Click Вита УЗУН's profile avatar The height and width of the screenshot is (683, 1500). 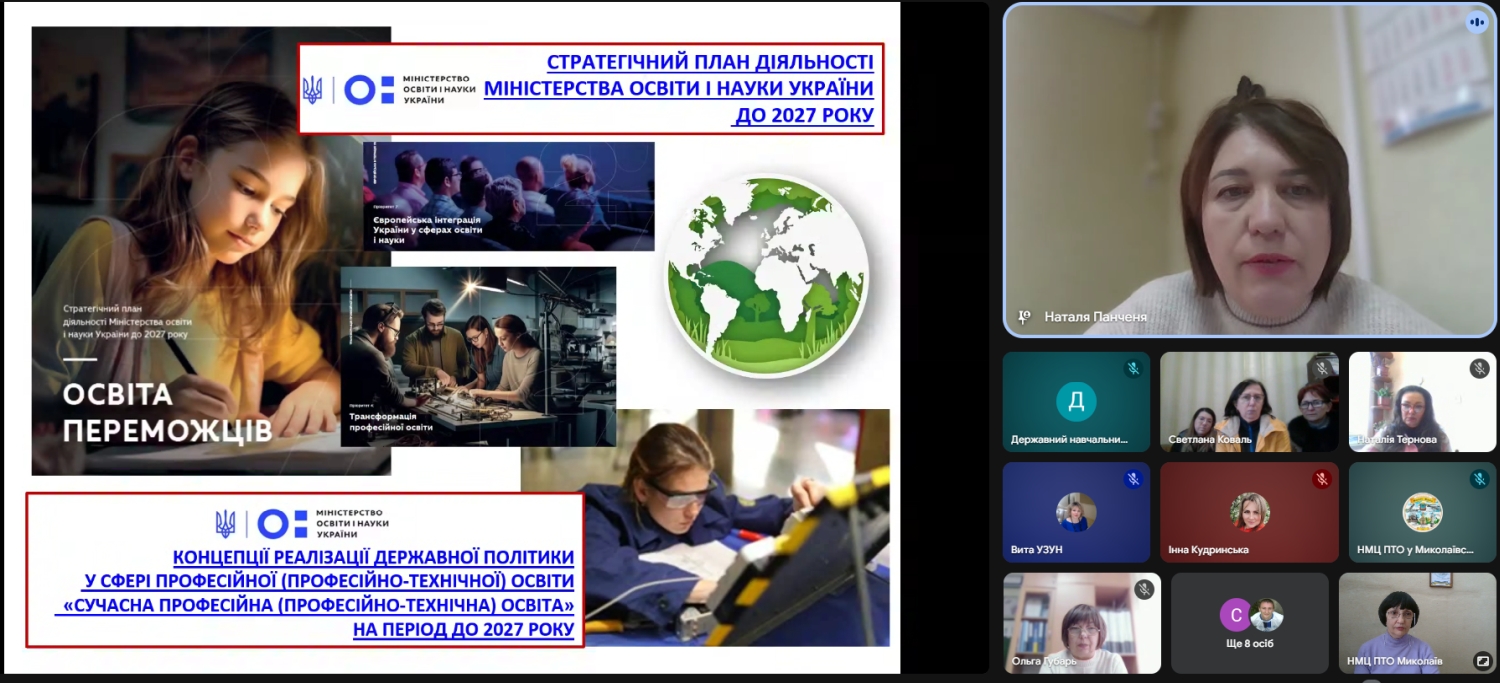coord(1076,512)
